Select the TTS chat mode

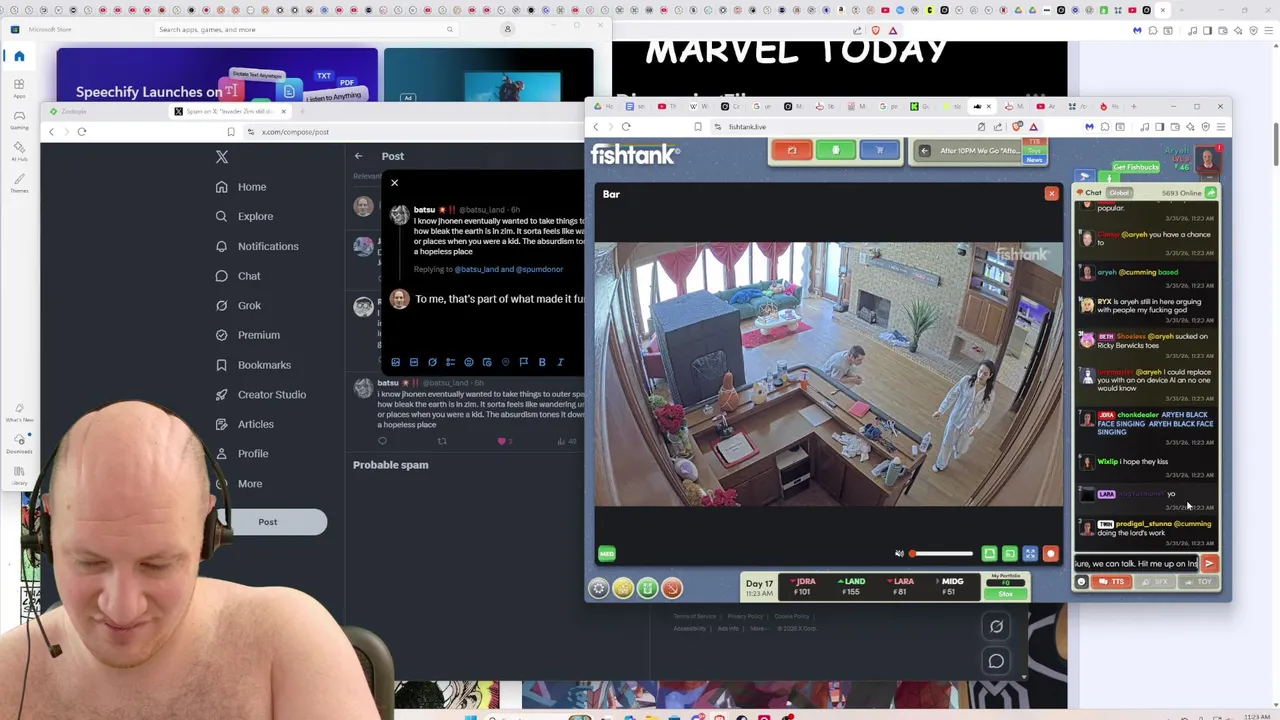[x=1112, y=582]
